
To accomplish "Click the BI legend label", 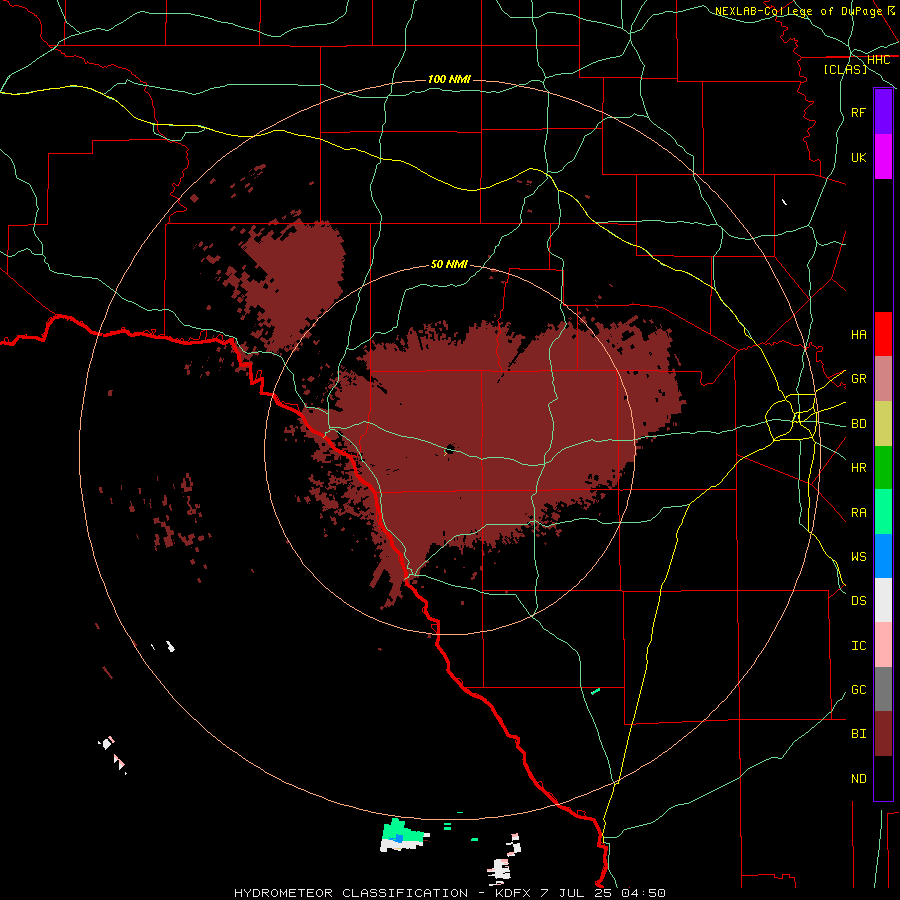I will pyautogui.click(x=858, y=734).
